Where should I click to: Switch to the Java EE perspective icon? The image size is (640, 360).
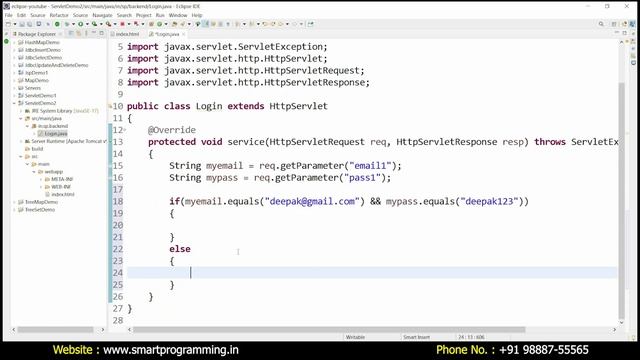click(x=624, y=24)
